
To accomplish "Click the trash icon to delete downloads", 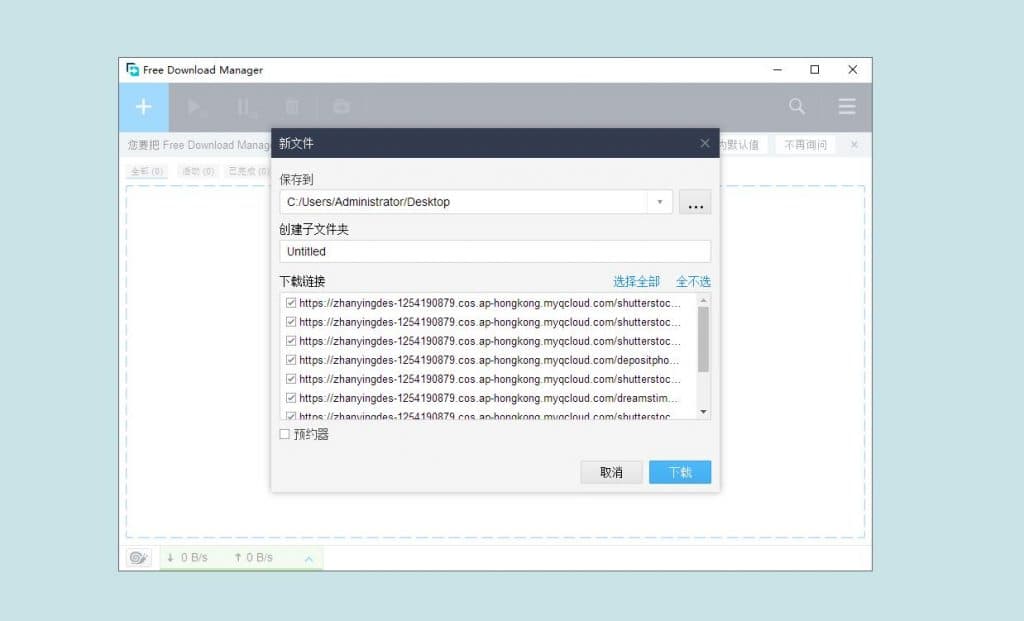I will click(291, 106).
